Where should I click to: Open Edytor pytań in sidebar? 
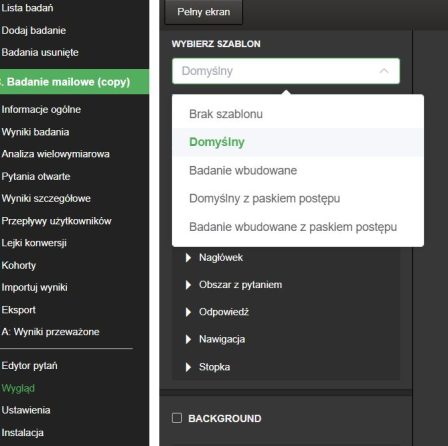29,366
